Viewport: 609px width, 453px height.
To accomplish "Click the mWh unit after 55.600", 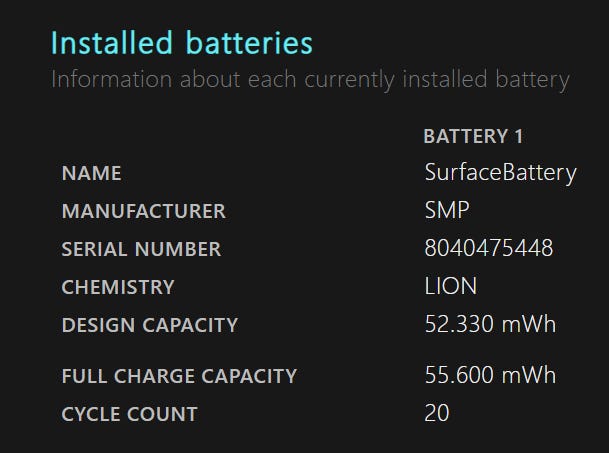I will pyautogui.click(x=529, y=376).
